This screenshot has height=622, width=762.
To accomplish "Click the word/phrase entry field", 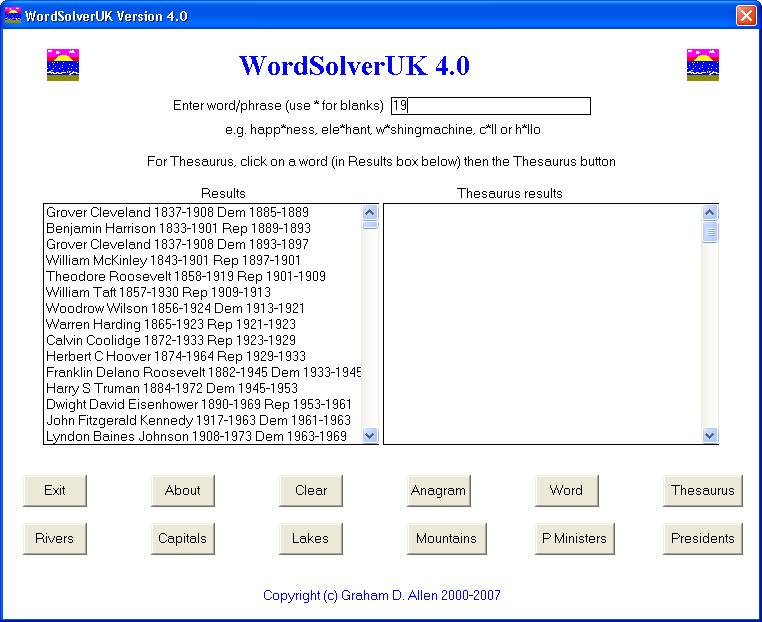I will point(490,106).
